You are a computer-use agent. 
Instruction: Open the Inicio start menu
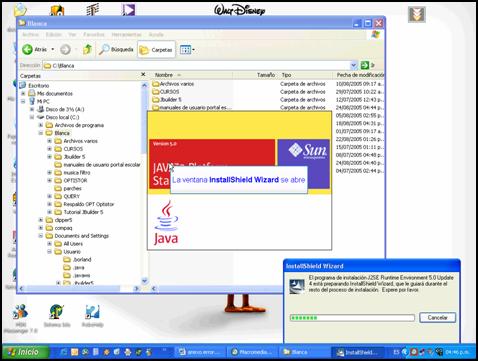point(25,352)
